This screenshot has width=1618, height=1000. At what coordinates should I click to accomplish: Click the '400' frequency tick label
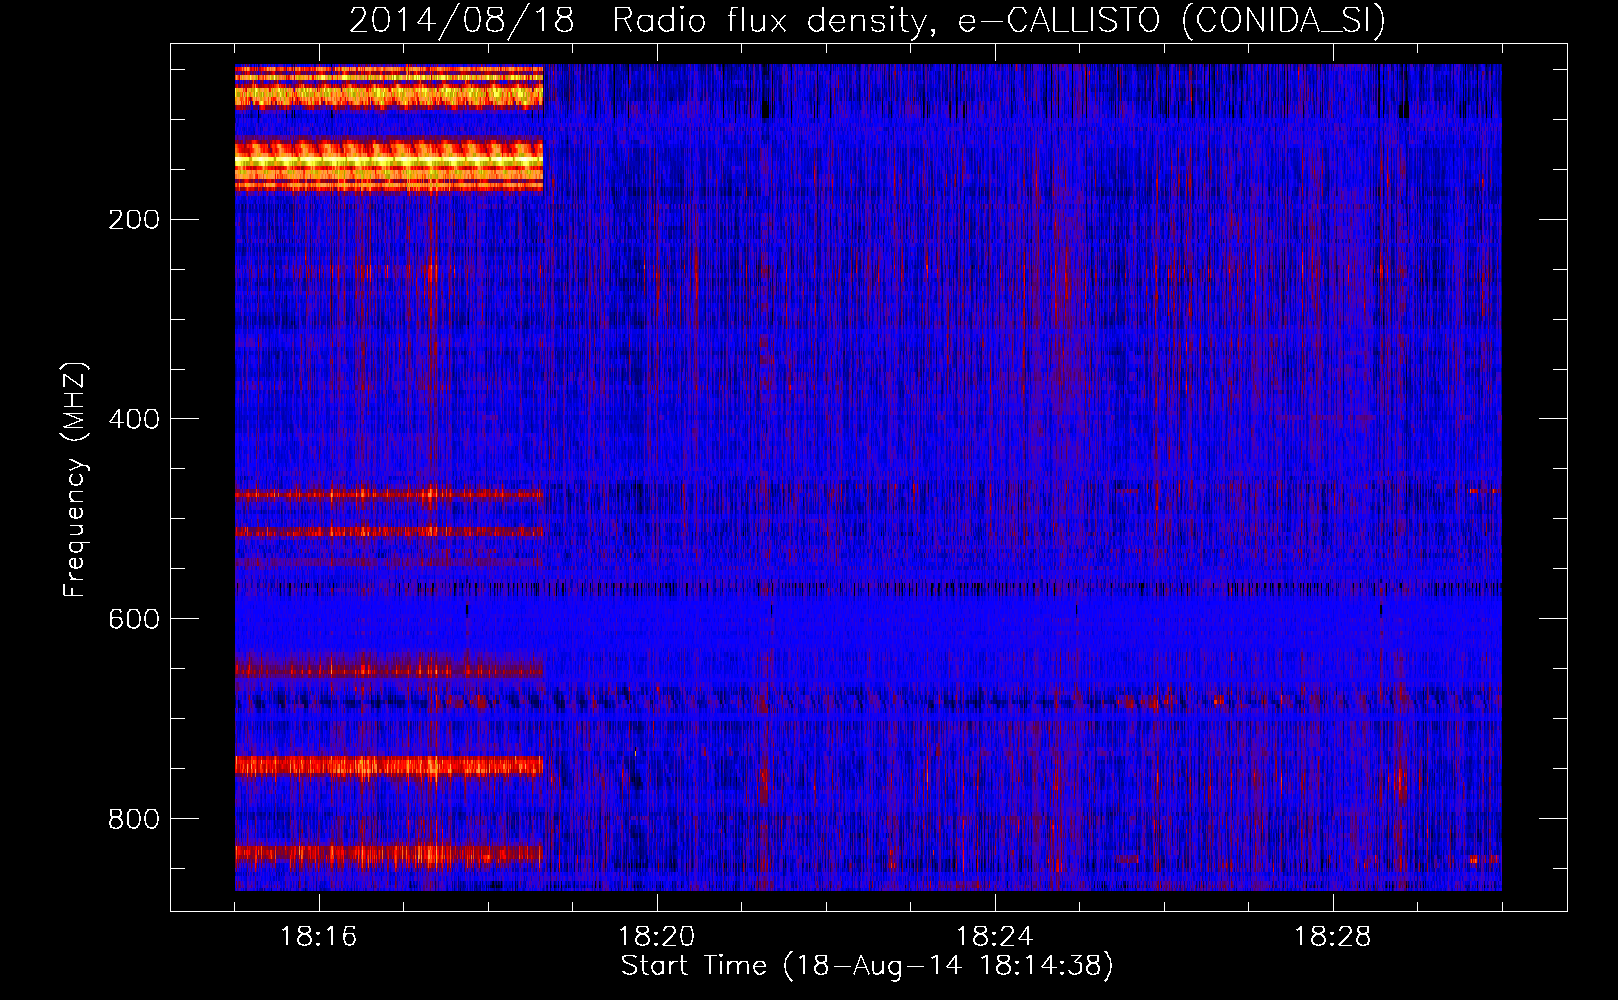(x=133, y=419)
